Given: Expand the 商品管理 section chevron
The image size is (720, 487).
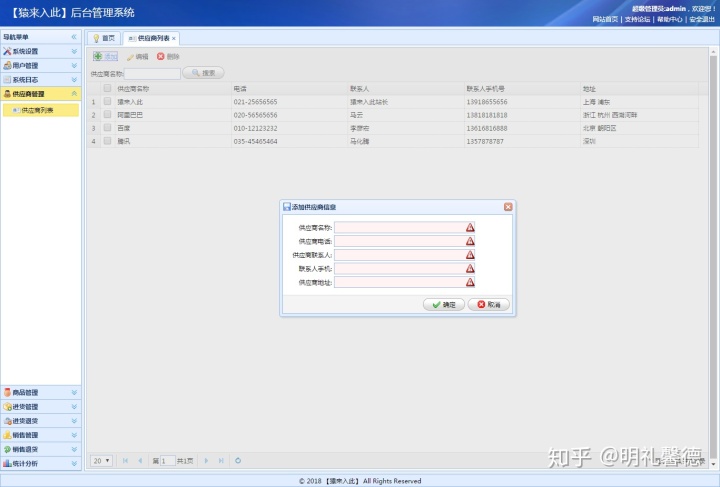Looking at the screenshot, I should 74,392.
